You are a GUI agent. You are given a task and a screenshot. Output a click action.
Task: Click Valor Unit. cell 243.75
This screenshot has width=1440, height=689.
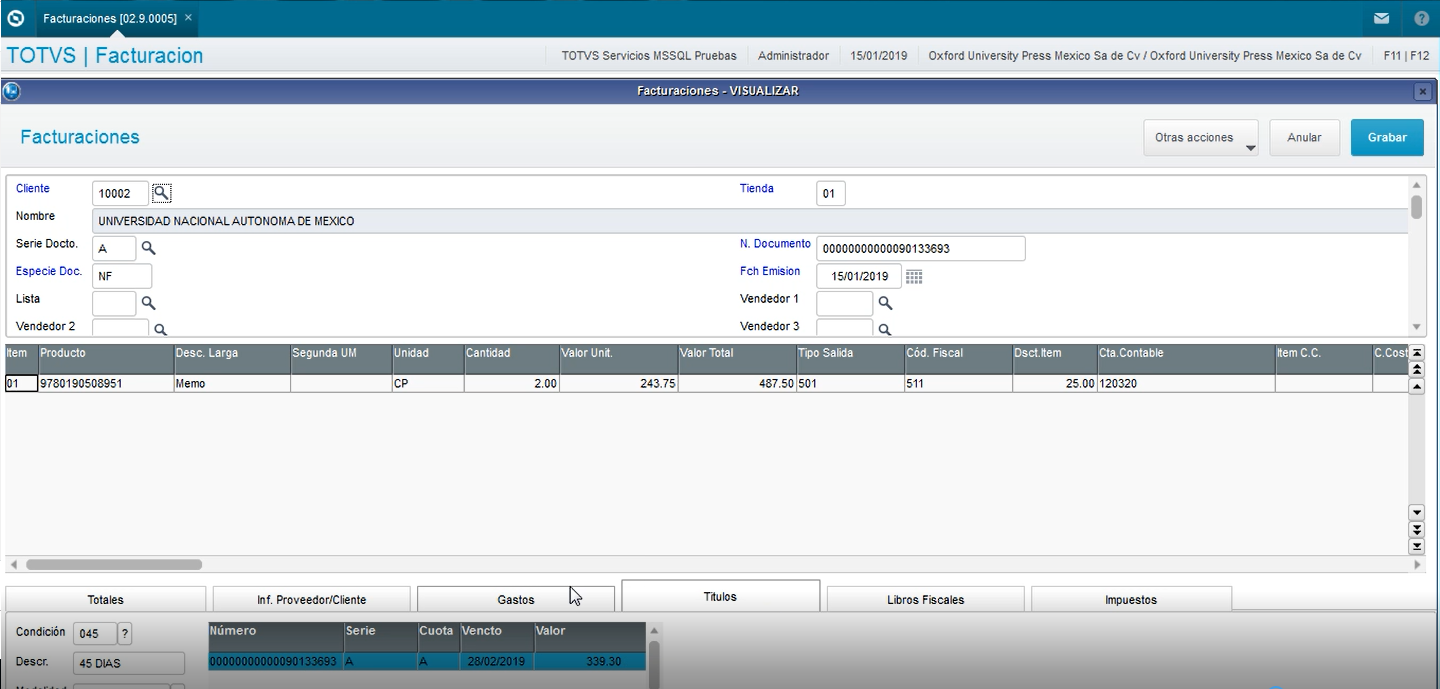pyautogui.click(x=619, y=383)
